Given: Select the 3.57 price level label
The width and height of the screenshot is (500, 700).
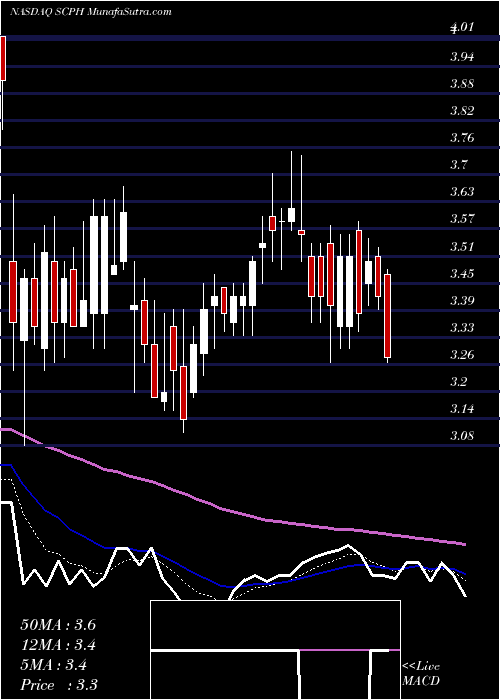Looking at the screenshot, I should point(462,219).
